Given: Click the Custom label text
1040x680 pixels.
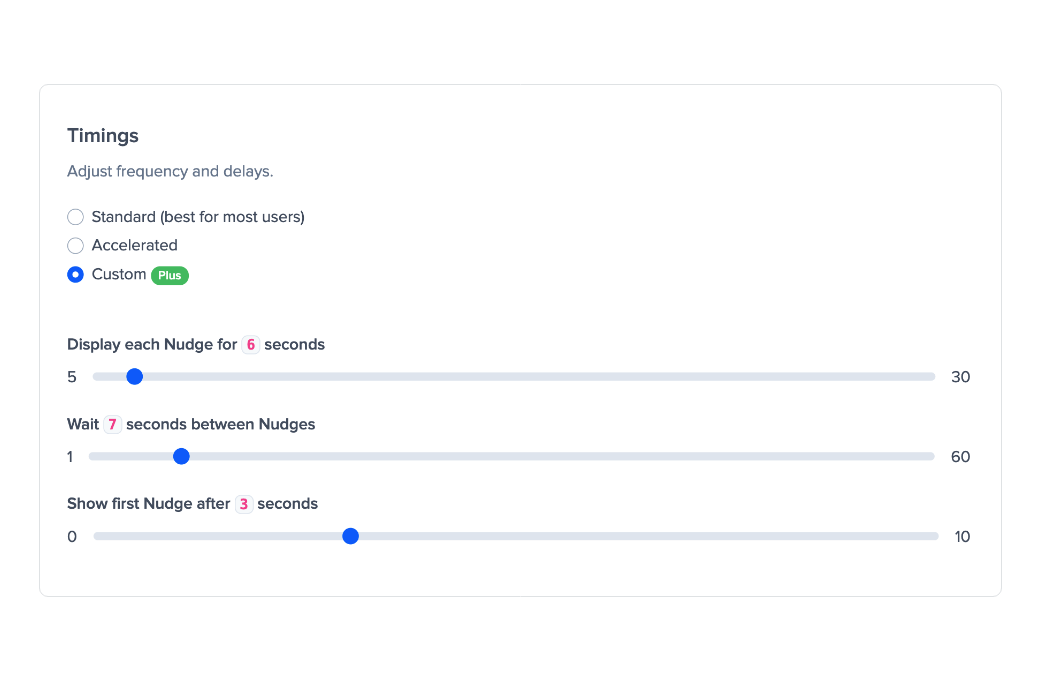Looking at the screenshot, I should click(x=119, y=275).
